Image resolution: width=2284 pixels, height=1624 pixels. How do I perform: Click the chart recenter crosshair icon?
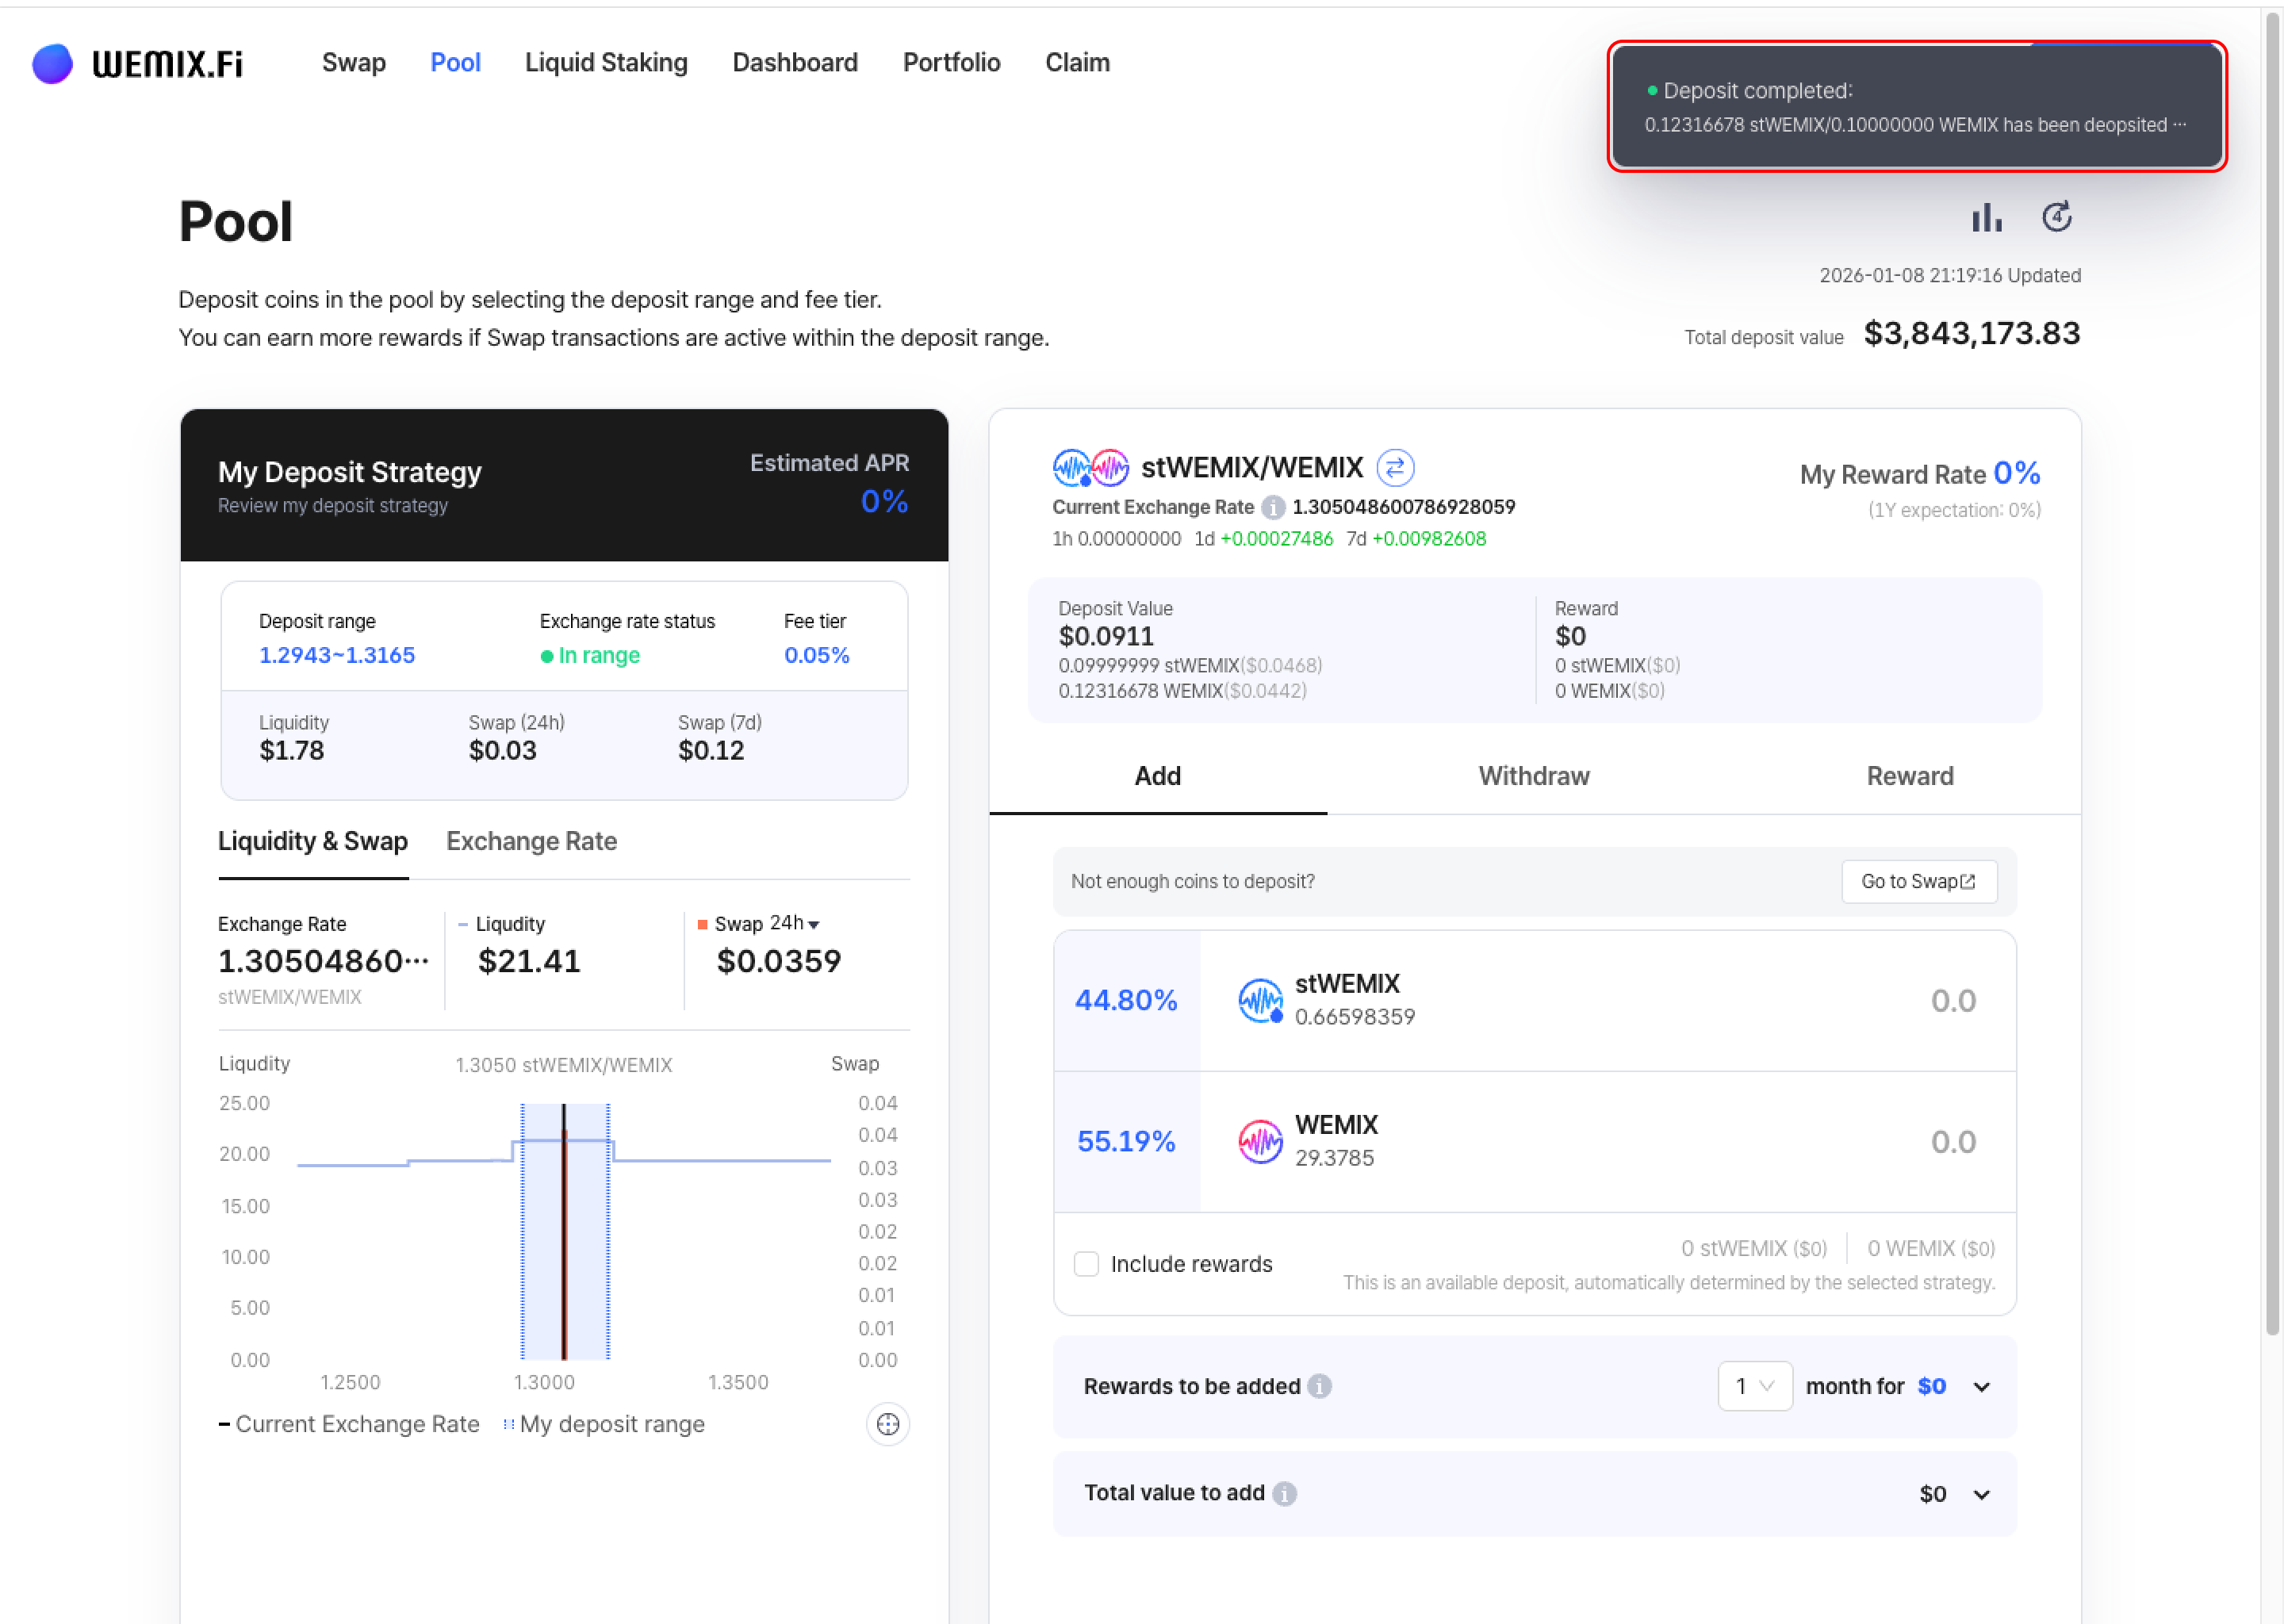click(x=887, y=1424)
